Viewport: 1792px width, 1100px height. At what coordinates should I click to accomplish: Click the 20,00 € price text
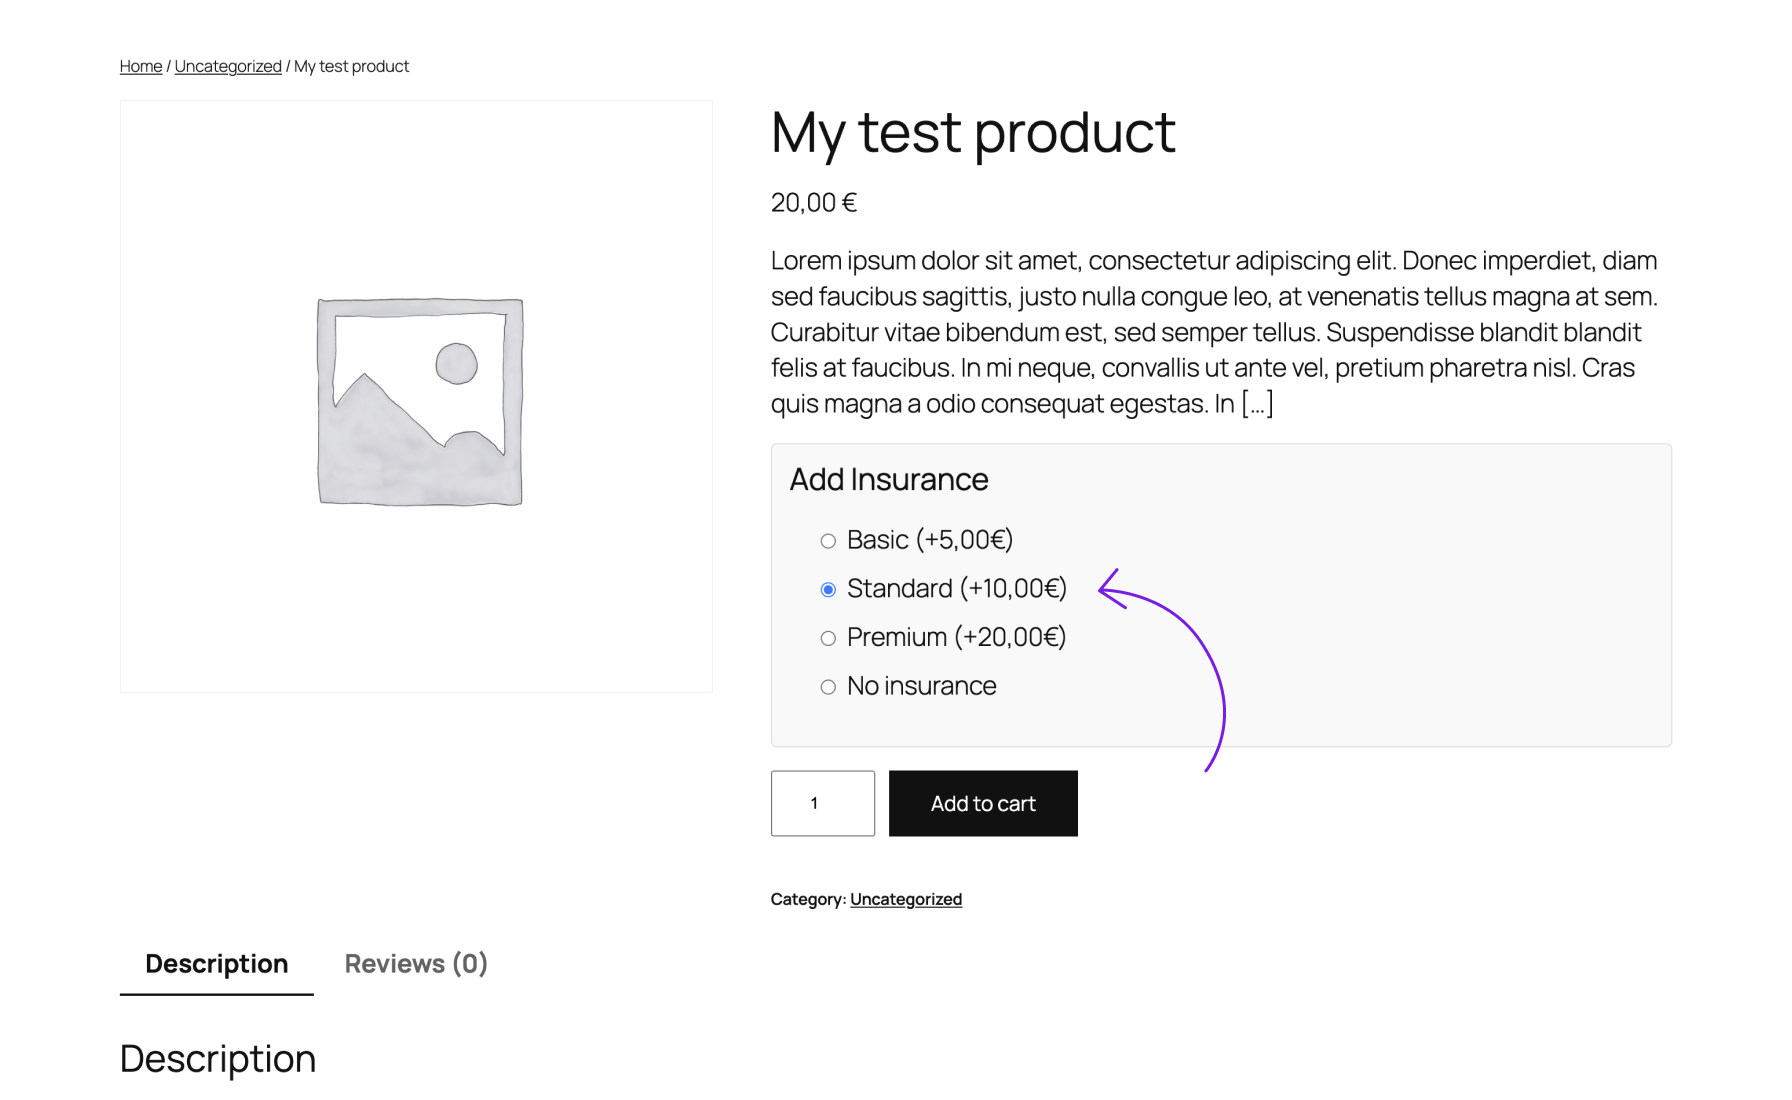tap(813, 202)
